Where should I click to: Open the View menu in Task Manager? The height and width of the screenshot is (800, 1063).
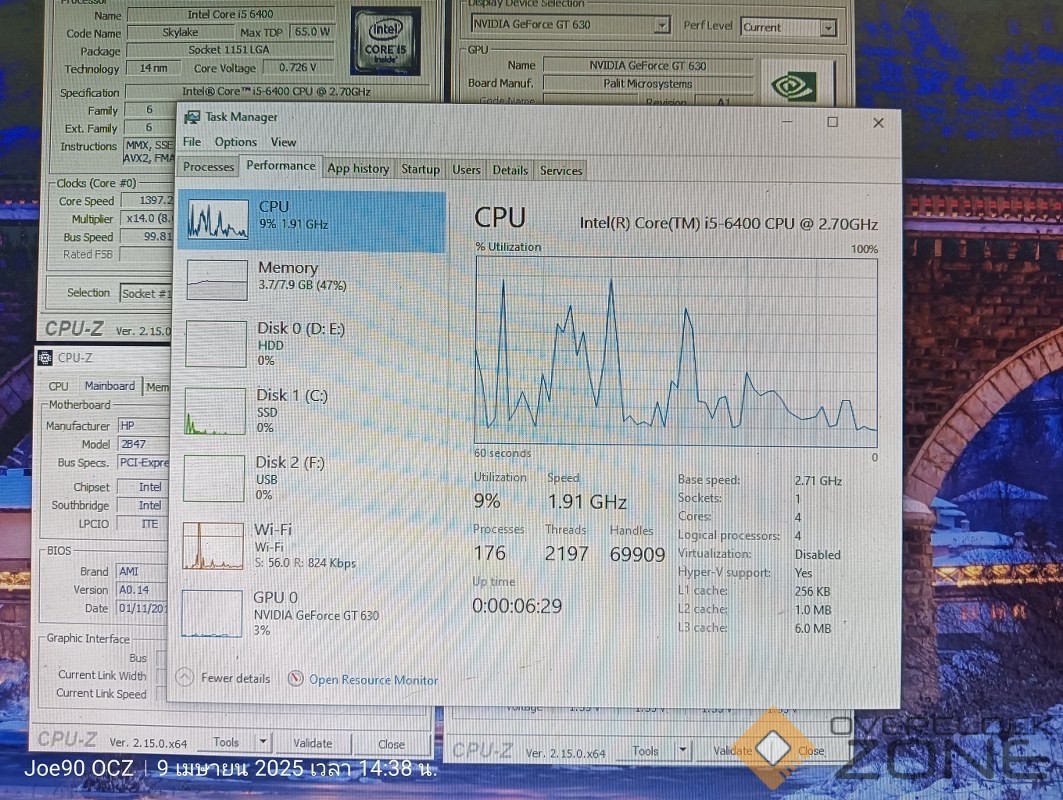tap(283, 142)
